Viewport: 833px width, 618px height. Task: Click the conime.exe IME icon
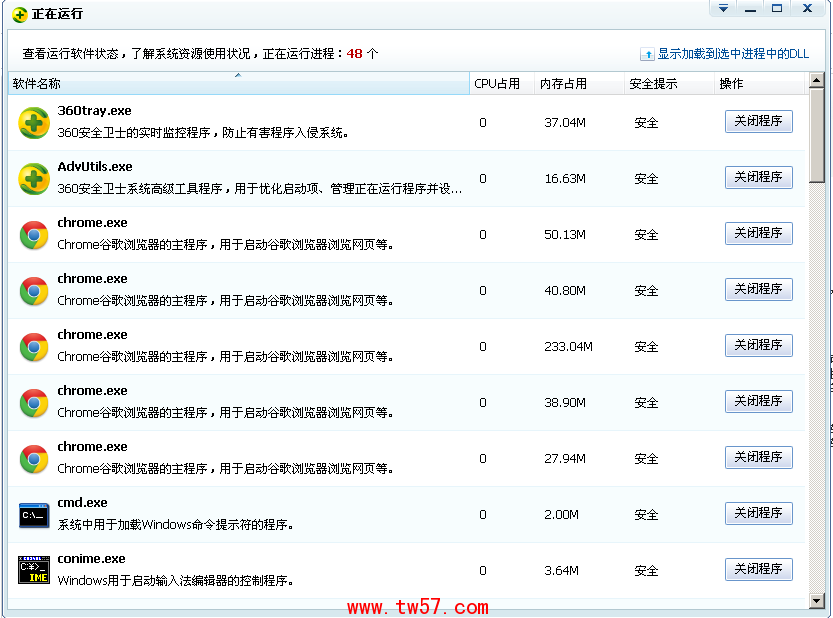click(x=34, y=570)
